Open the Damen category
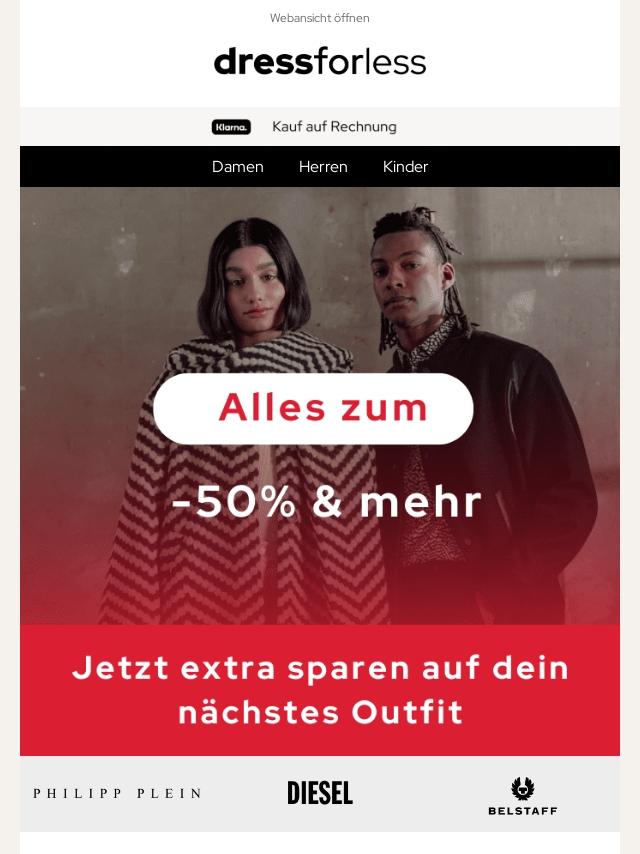640x854 pixels. tap(237, 167)
